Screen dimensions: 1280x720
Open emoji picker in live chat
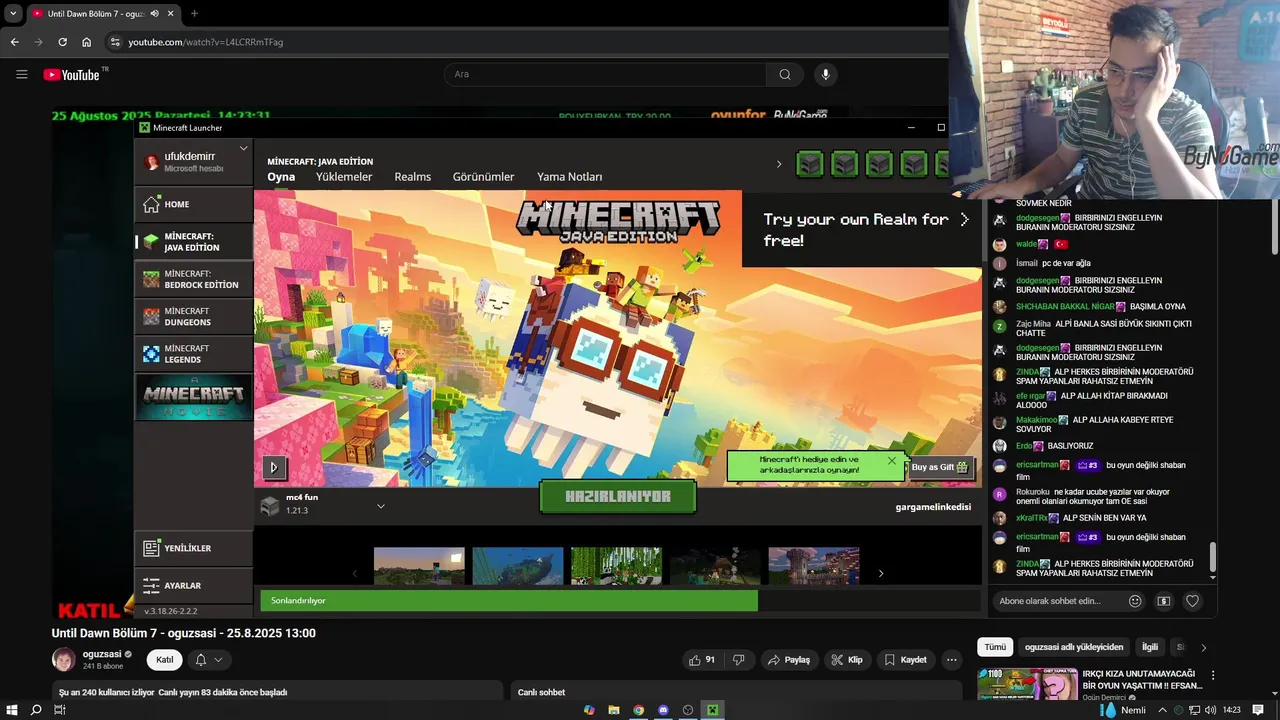tap(1135, 601)
